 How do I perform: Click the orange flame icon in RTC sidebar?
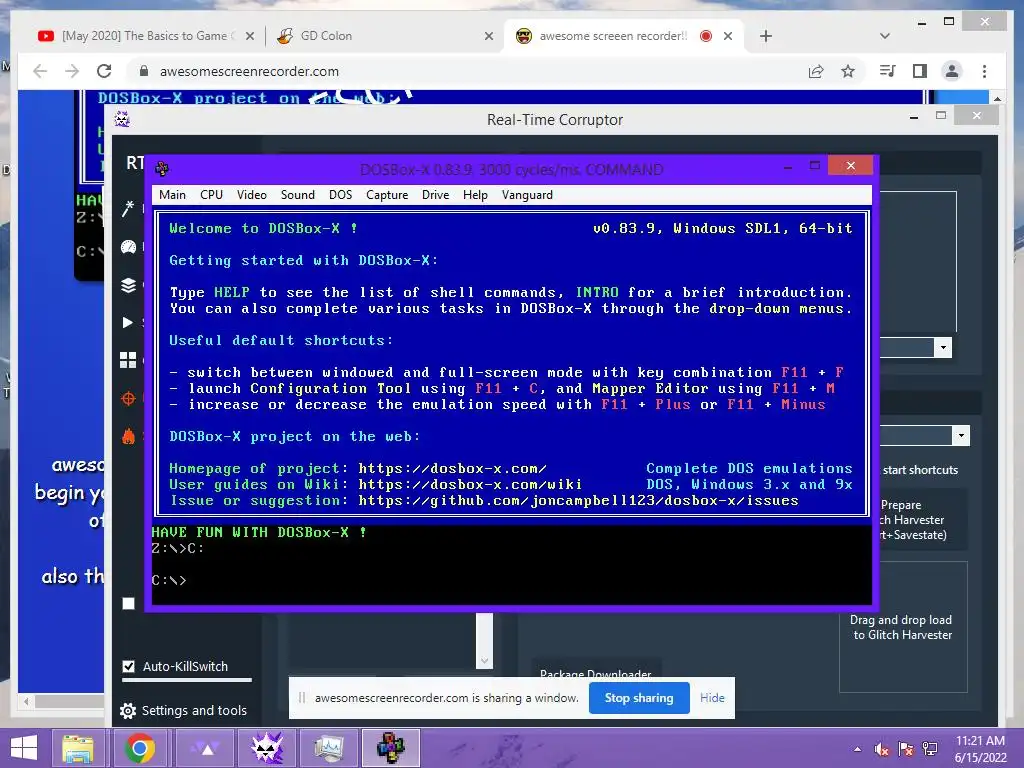[x=128, y=436]
